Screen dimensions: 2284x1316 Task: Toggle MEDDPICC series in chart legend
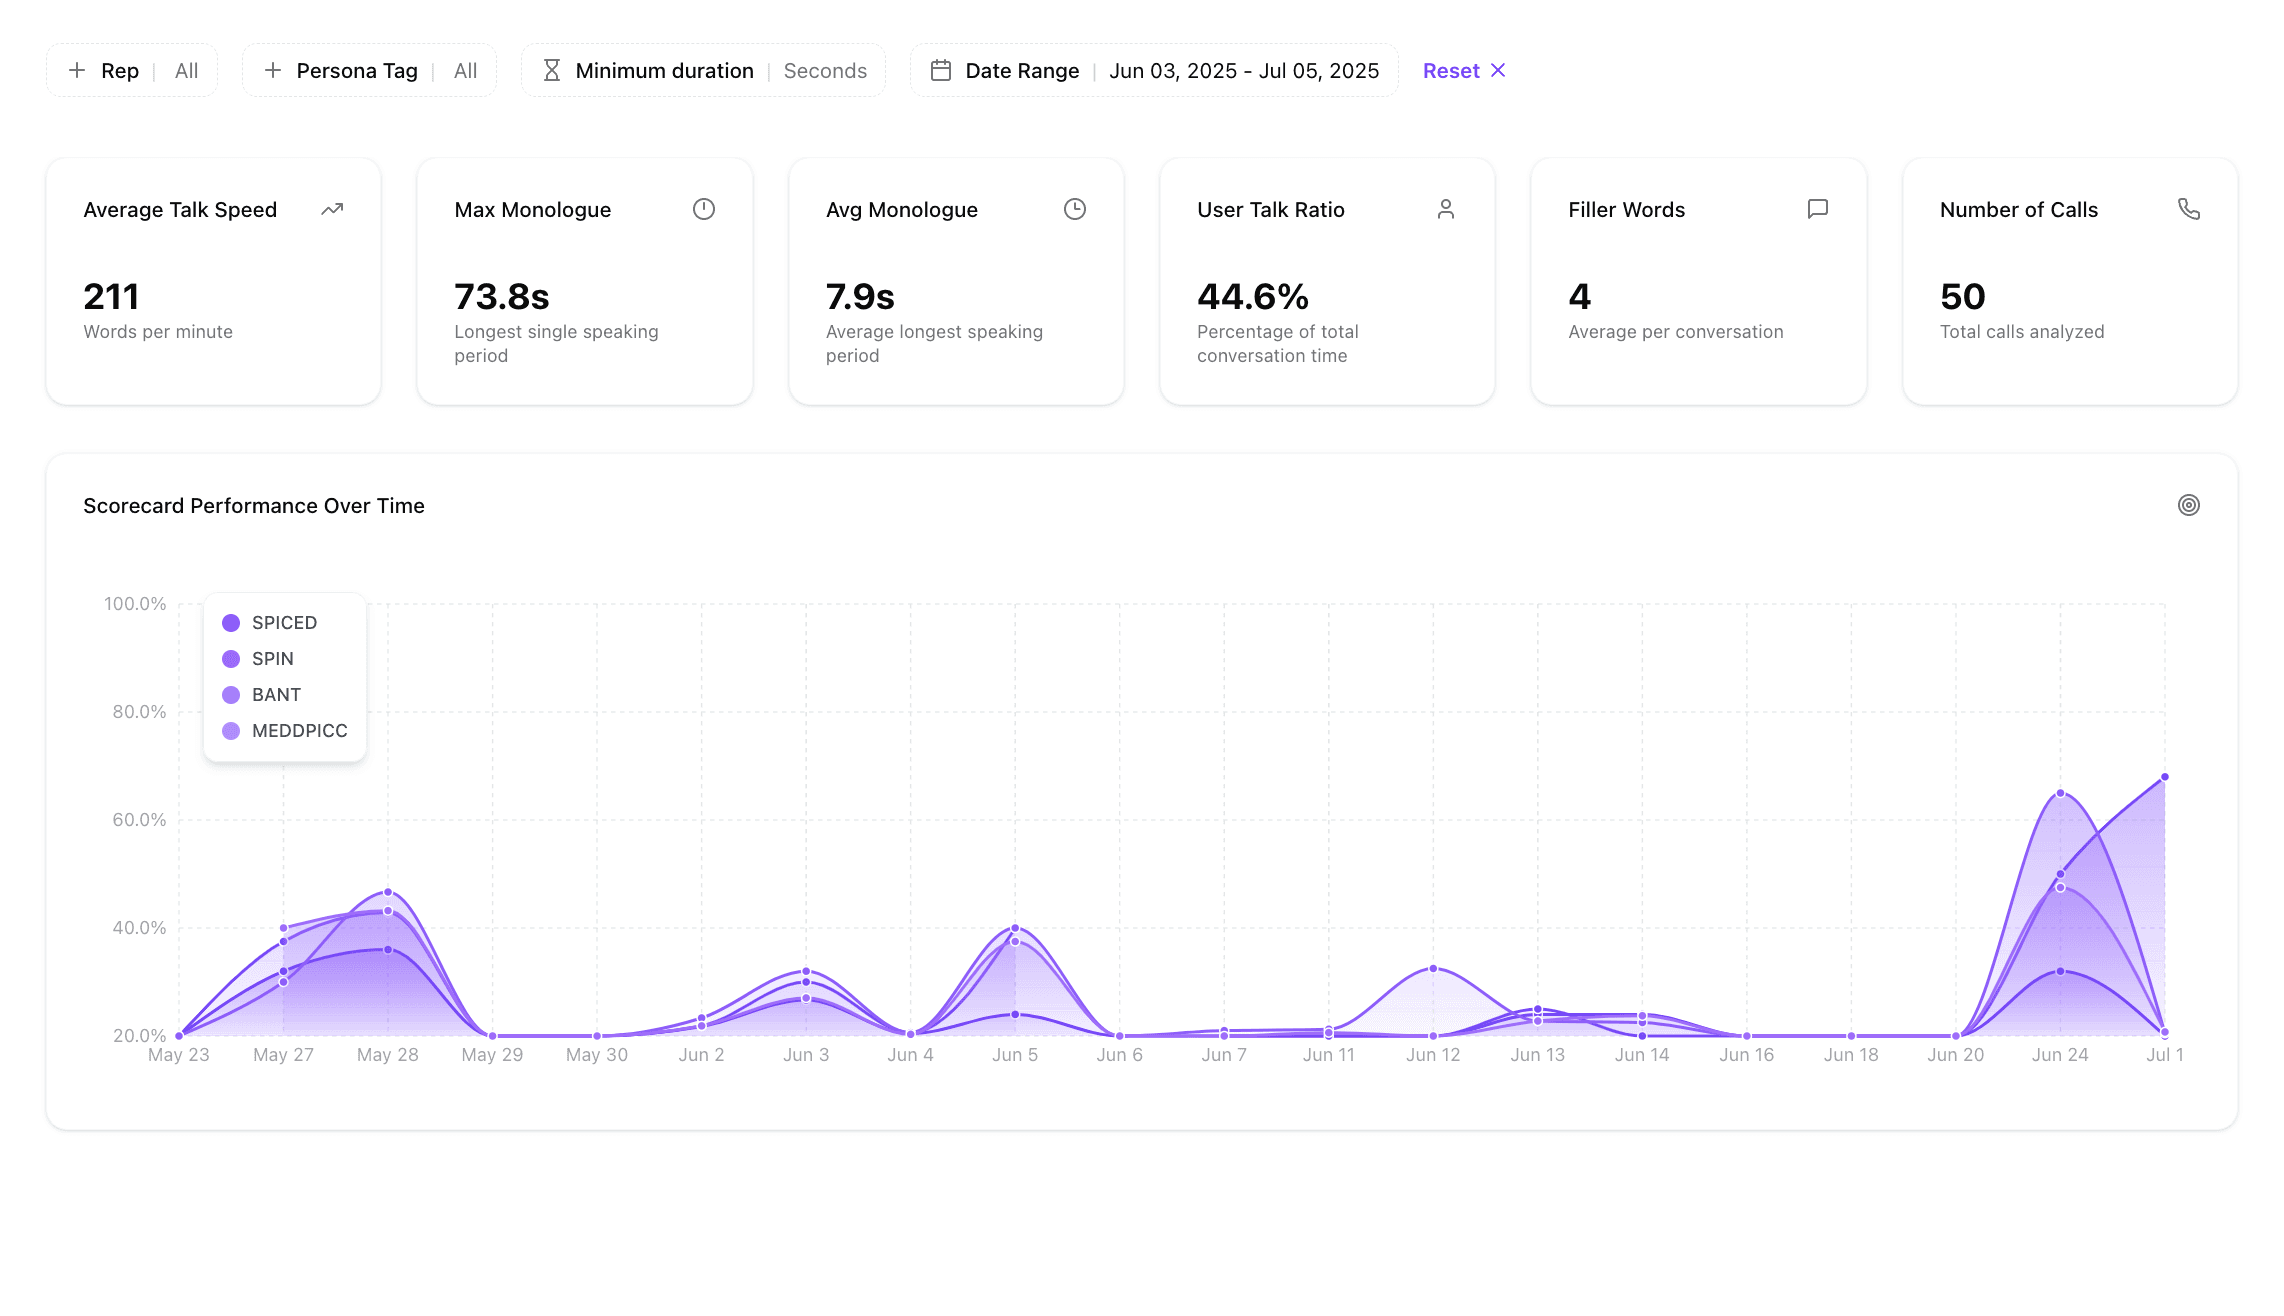(299, 731)
